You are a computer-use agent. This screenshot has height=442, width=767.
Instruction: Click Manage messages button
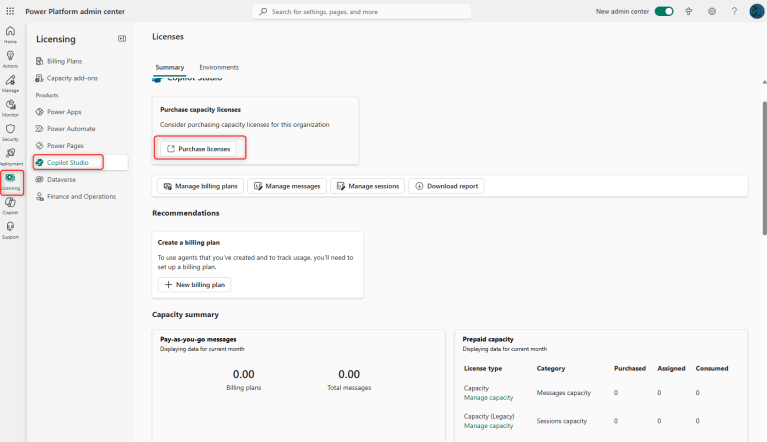click(287, 186)
